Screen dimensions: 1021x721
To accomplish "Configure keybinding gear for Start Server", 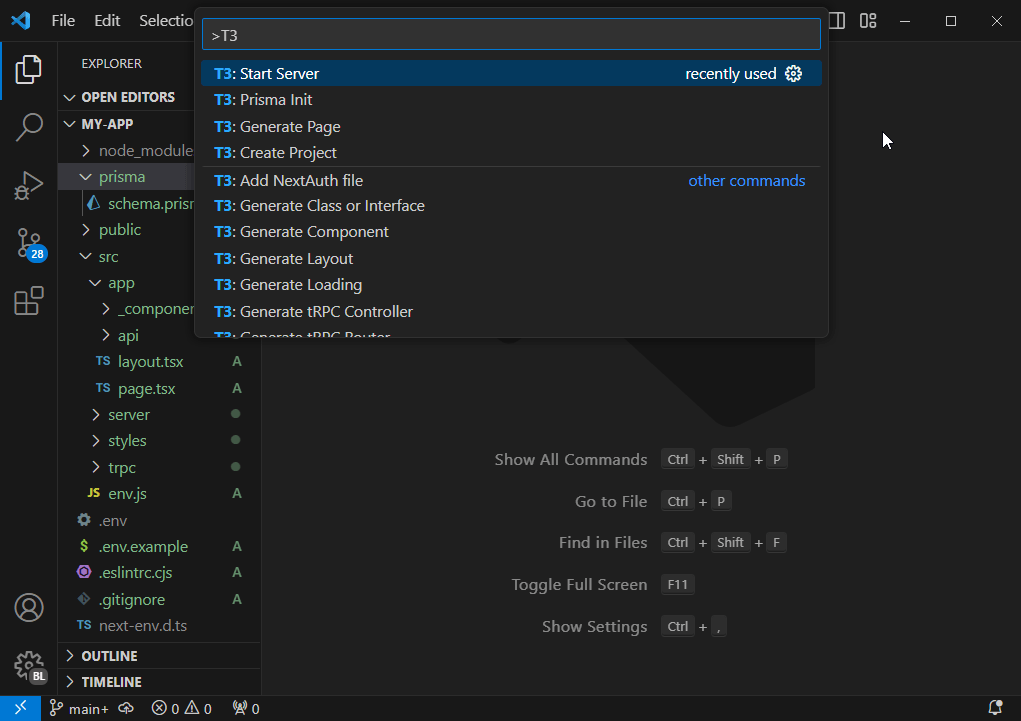I will click(x=793, y=74).
